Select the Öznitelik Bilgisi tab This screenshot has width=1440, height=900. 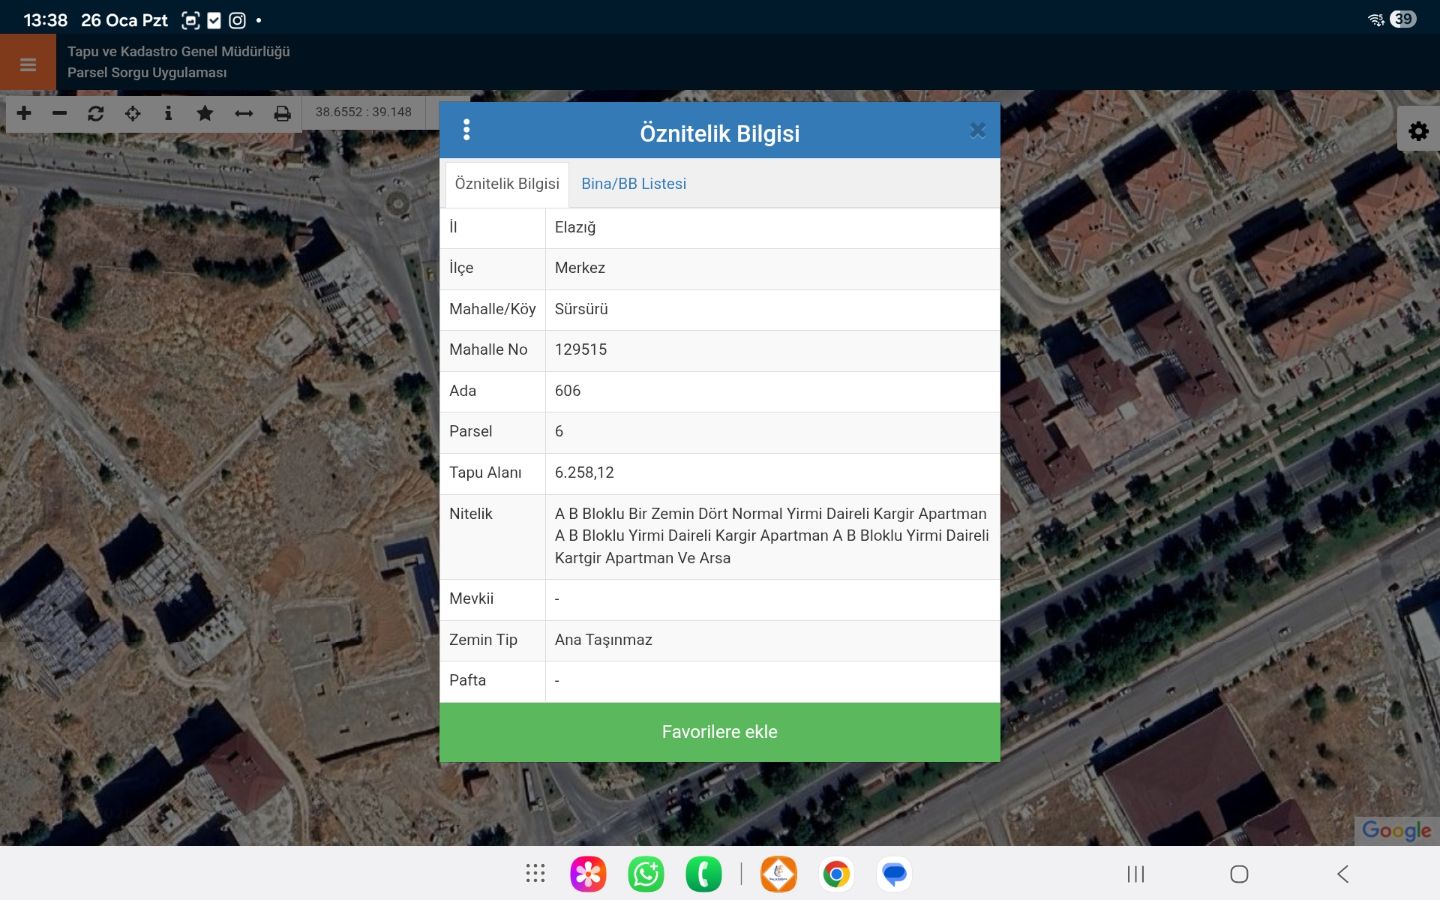tap(507, 184)
